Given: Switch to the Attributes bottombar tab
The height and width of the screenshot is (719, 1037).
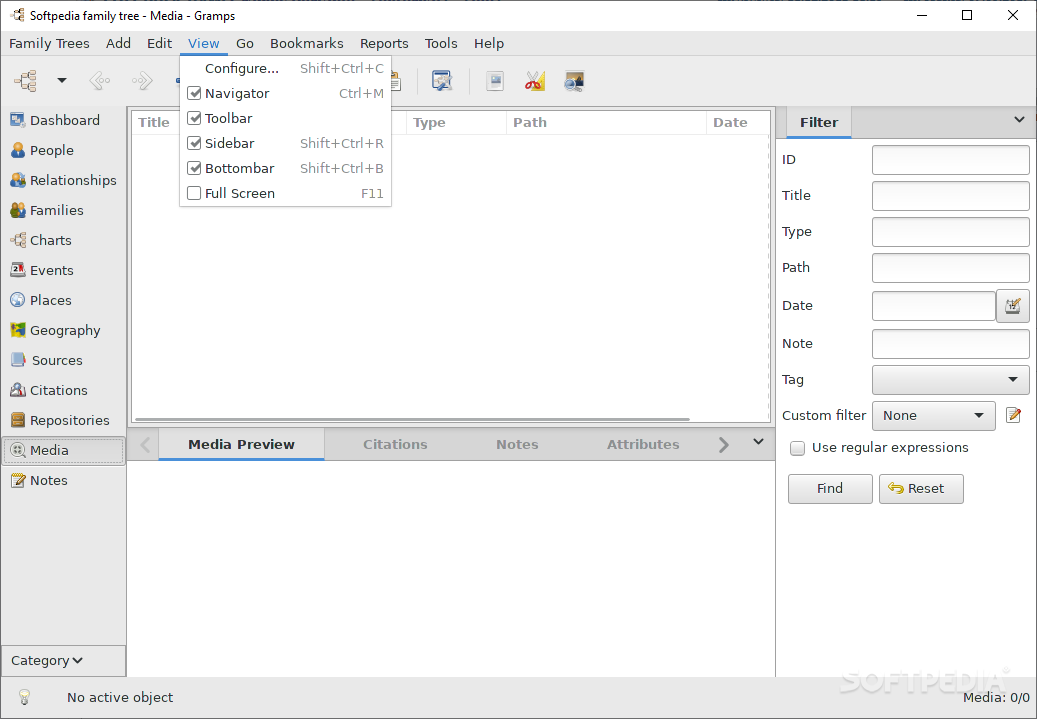Looking at the screenshot, I should 643,444.
